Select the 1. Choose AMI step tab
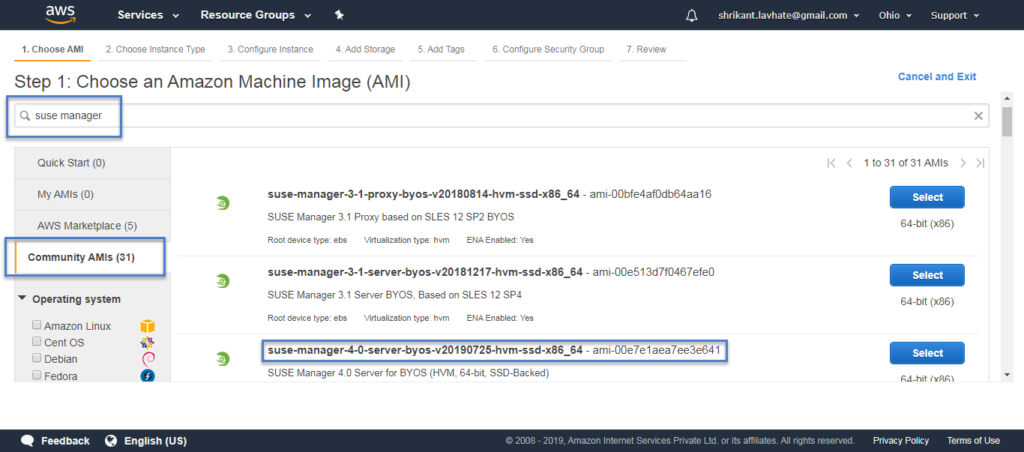 coord(53,50)
